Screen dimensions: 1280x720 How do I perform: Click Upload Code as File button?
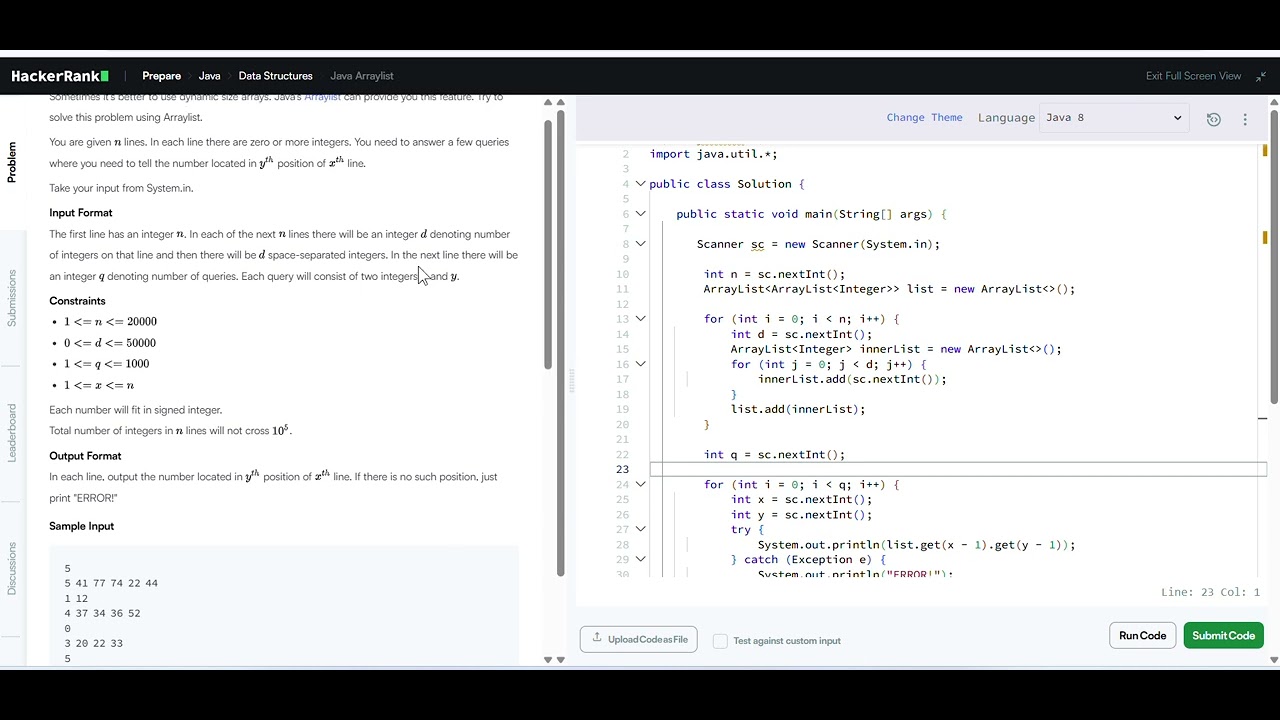click(638, 639)
